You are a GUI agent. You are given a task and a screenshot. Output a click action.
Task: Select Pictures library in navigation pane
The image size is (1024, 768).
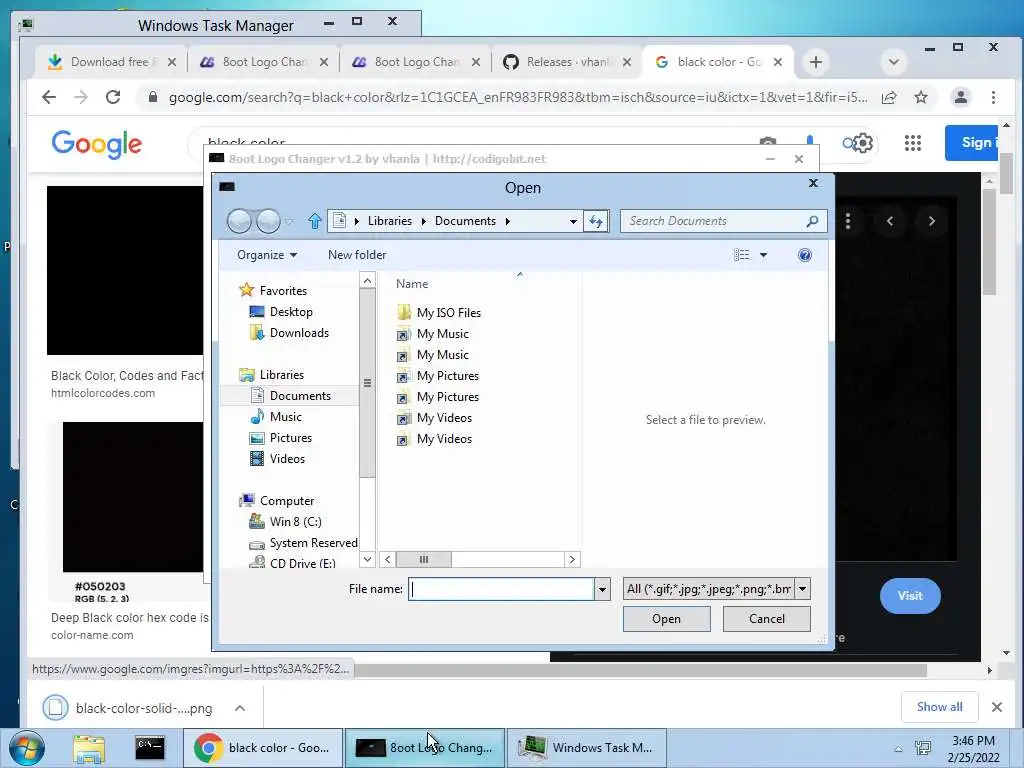[291, 438]
